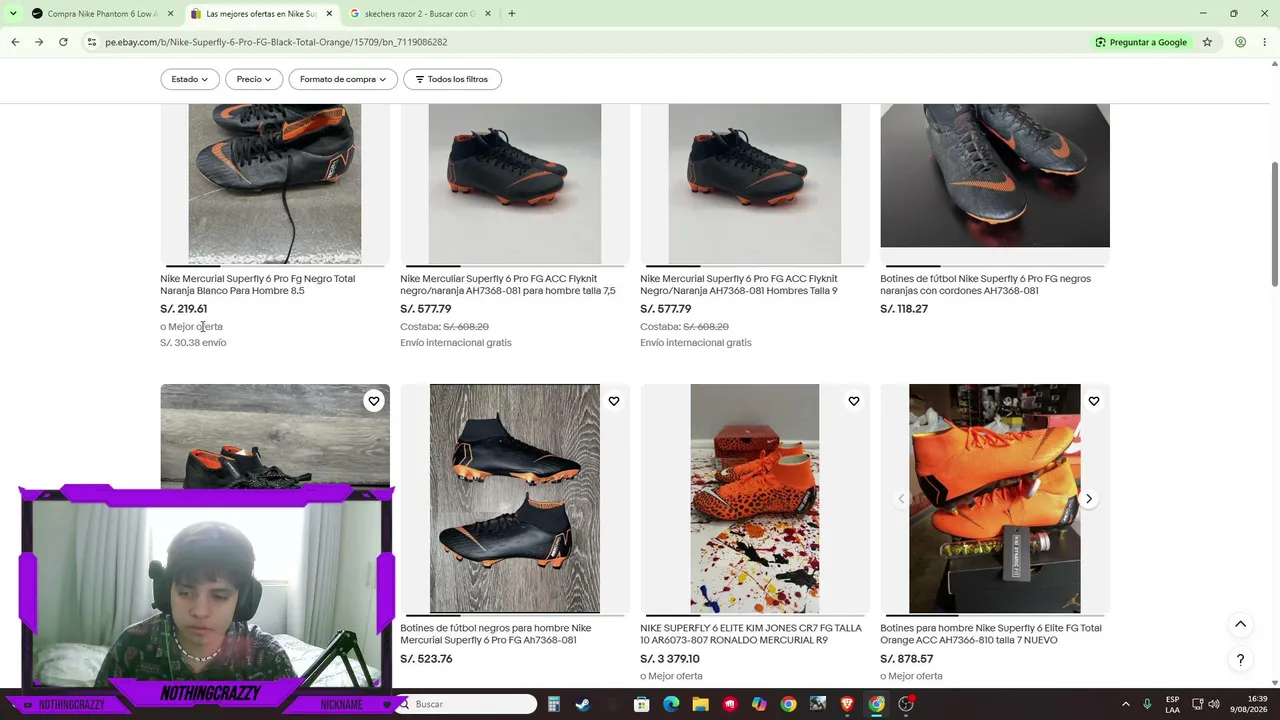This screenshot has height=720, width=1280.
Task: Click the S/. 219.61 price text
Action: pos(183,309)
